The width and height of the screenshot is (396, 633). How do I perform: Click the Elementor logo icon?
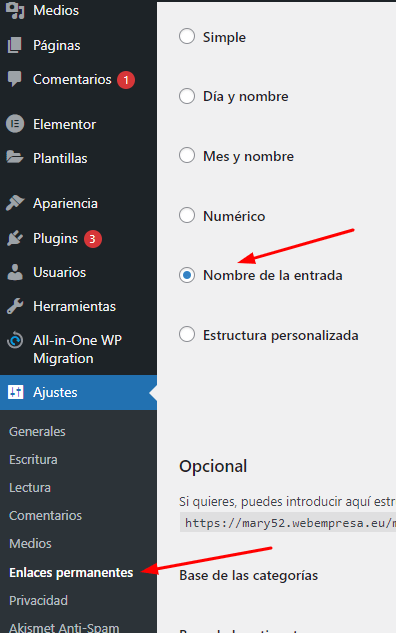(15, 124)
